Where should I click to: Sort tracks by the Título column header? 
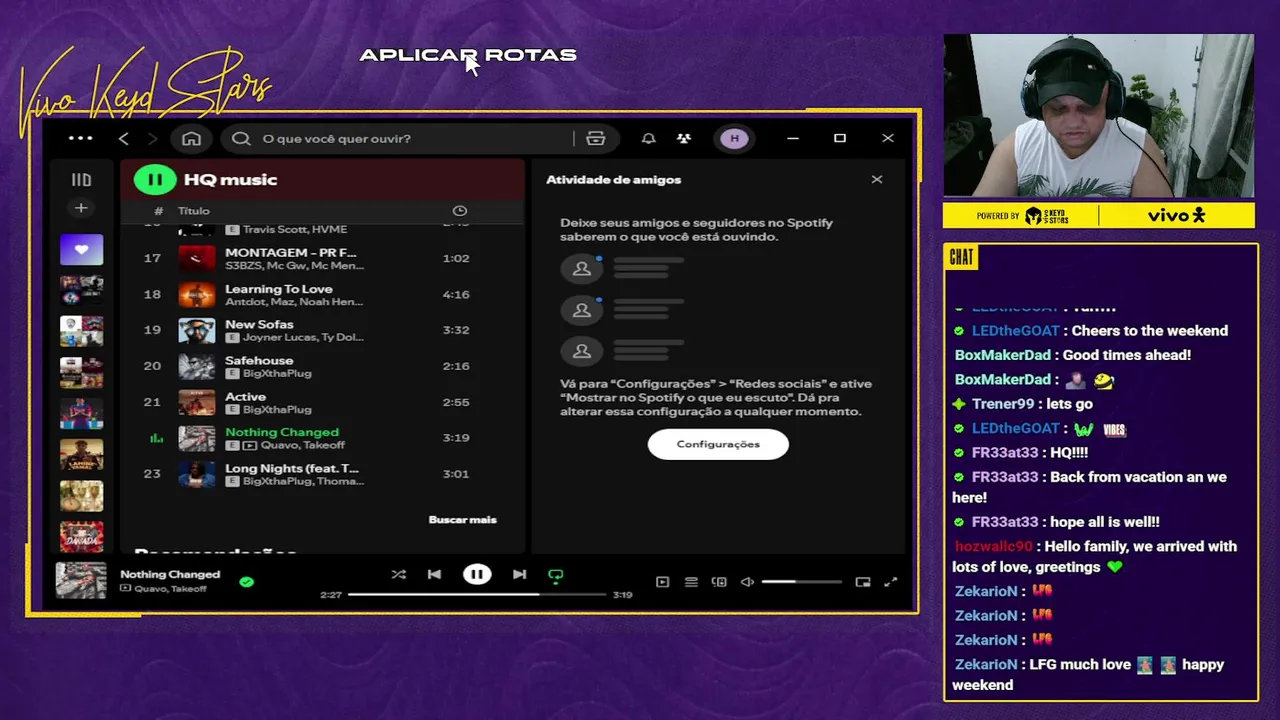(x=194, y=211)
